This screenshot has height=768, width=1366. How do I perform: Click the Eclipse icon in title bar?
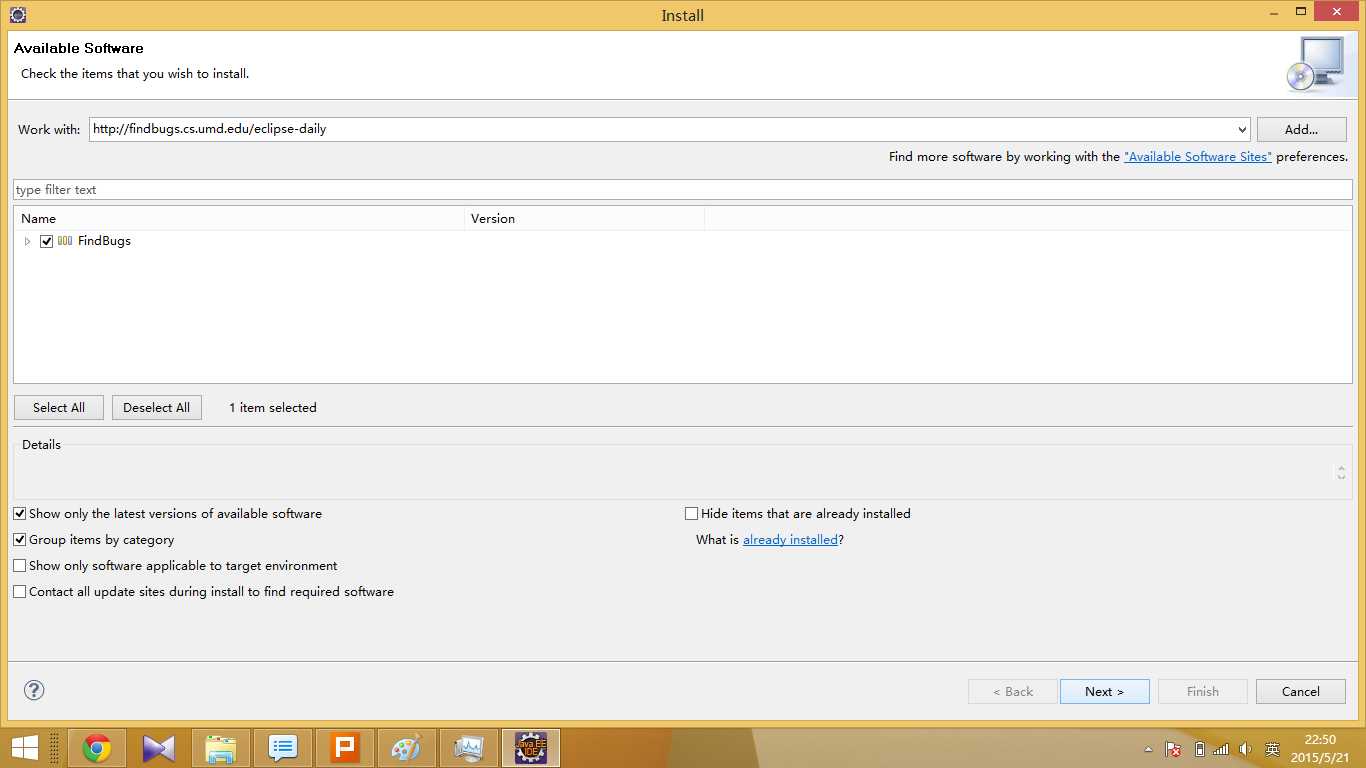(x=17, y=15)
